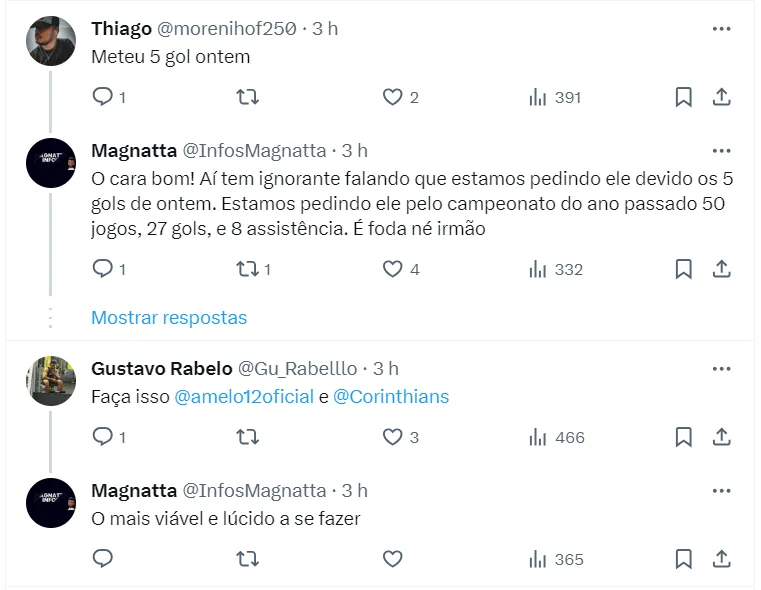Share Thiago's tweet via share icon

click(x=721, y=97)
